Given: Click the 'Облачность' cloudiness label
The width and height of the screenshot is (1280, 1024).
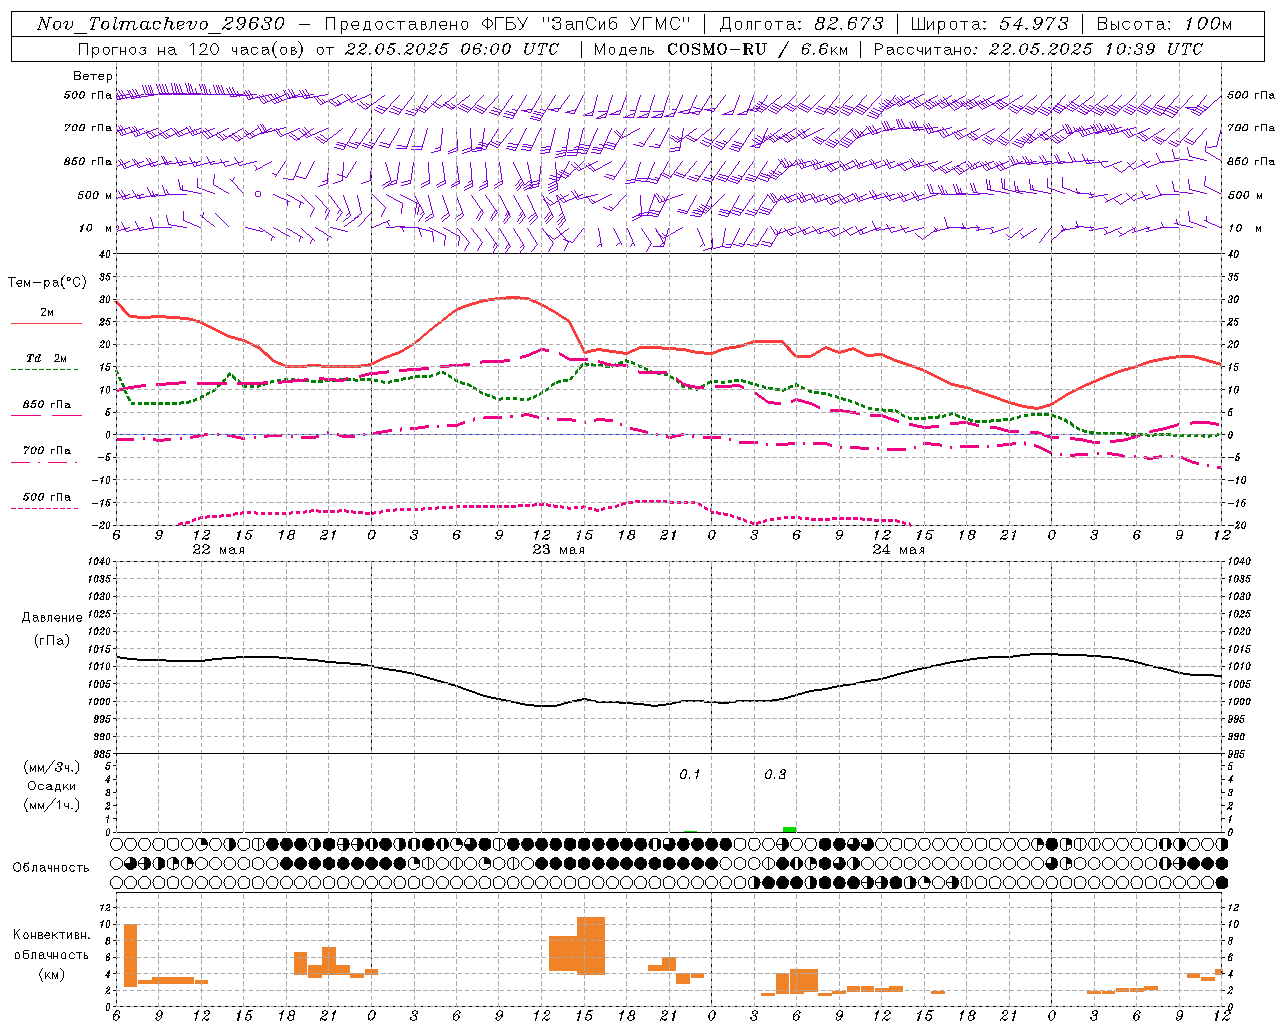Looking at the screenshot, I should pyautogui.click(x=51, y=867).
